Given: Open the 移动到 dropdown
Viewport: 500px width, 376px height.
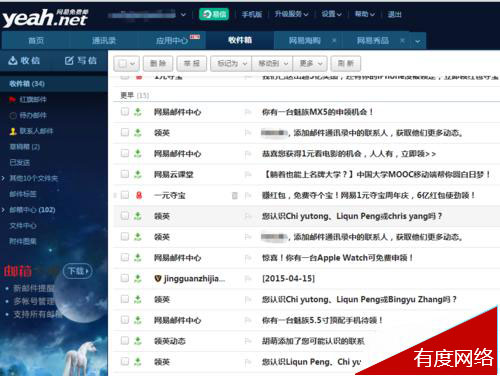Looking at the screenshot, I should (x=273, y=63).
